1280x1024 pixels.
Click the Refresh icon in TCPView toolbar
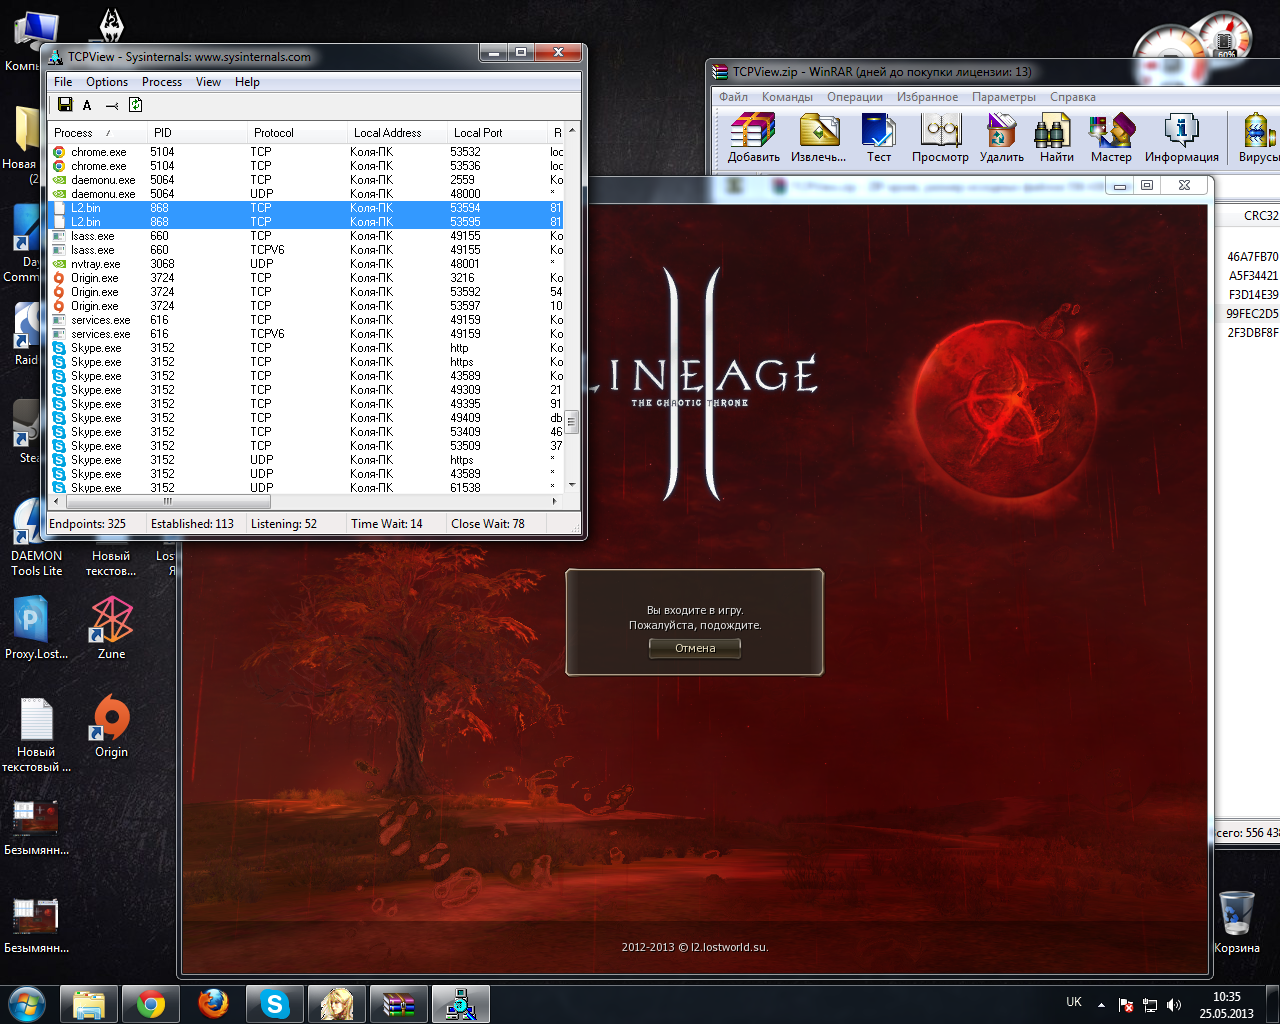point(135,105)
